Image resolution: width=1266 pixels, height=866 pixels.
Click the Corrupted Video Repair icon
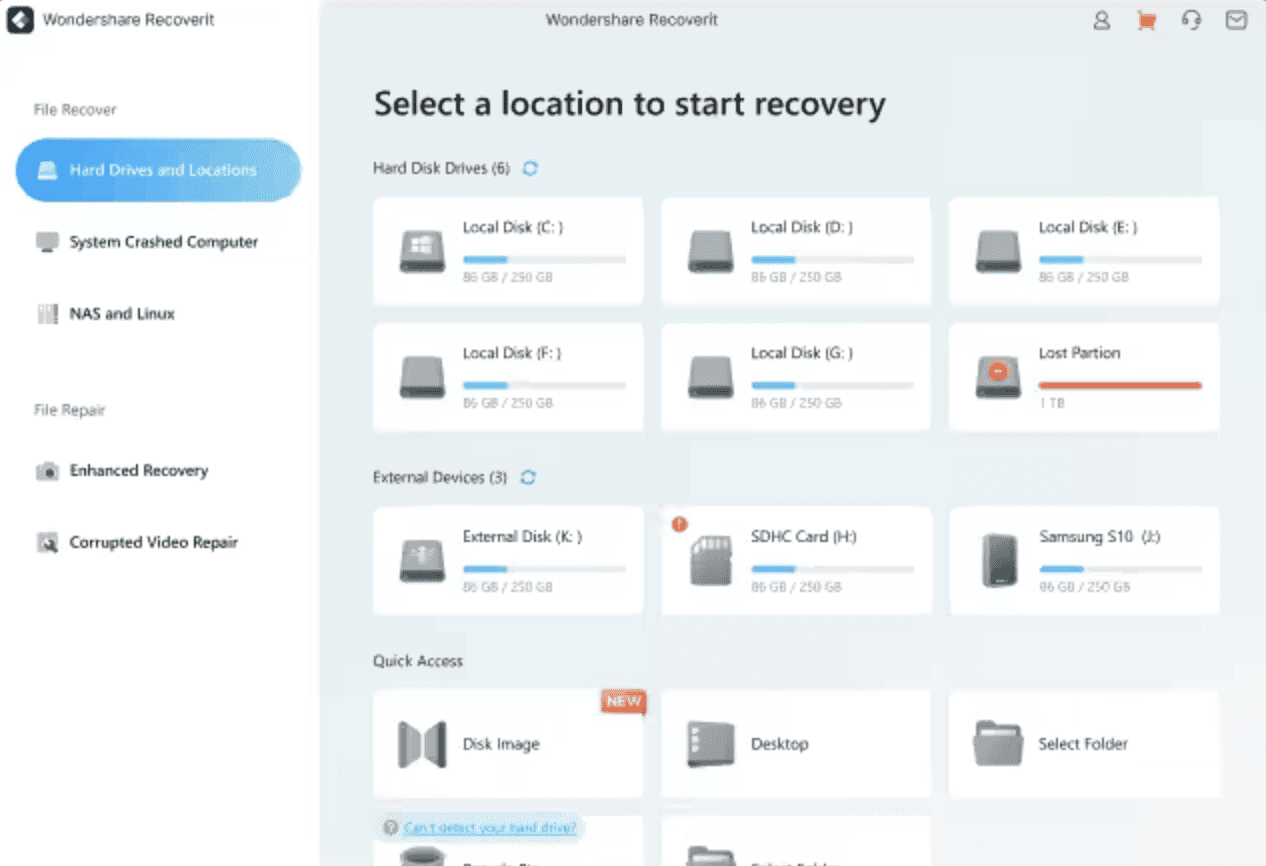click(x=47, y=543)
